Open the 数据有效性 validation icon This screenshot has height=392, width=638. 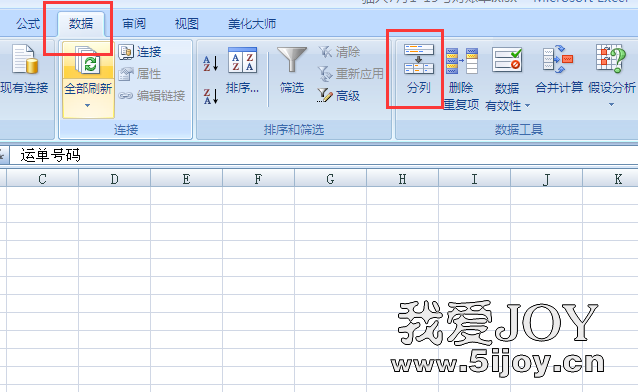click(x=507, y=60)
